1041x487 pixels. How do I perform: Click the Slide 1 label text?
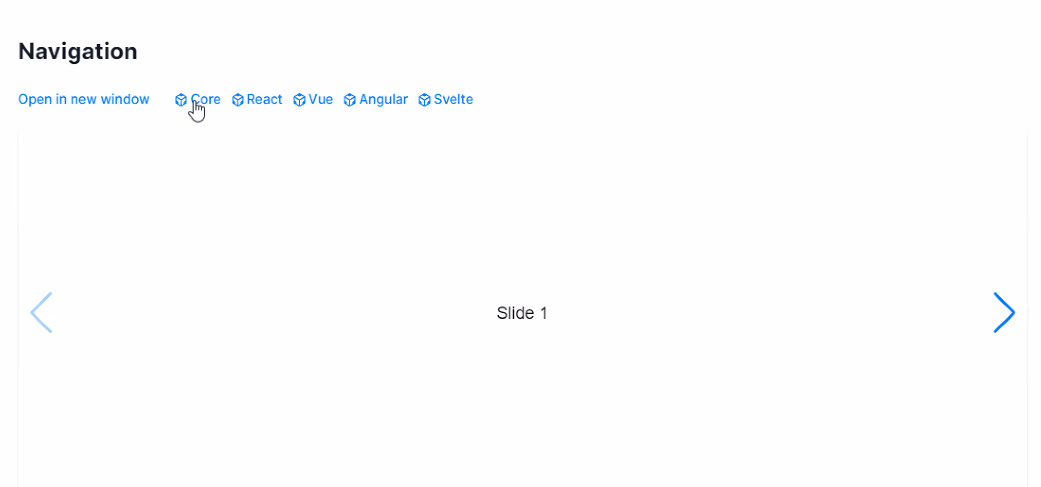[522, 313]
